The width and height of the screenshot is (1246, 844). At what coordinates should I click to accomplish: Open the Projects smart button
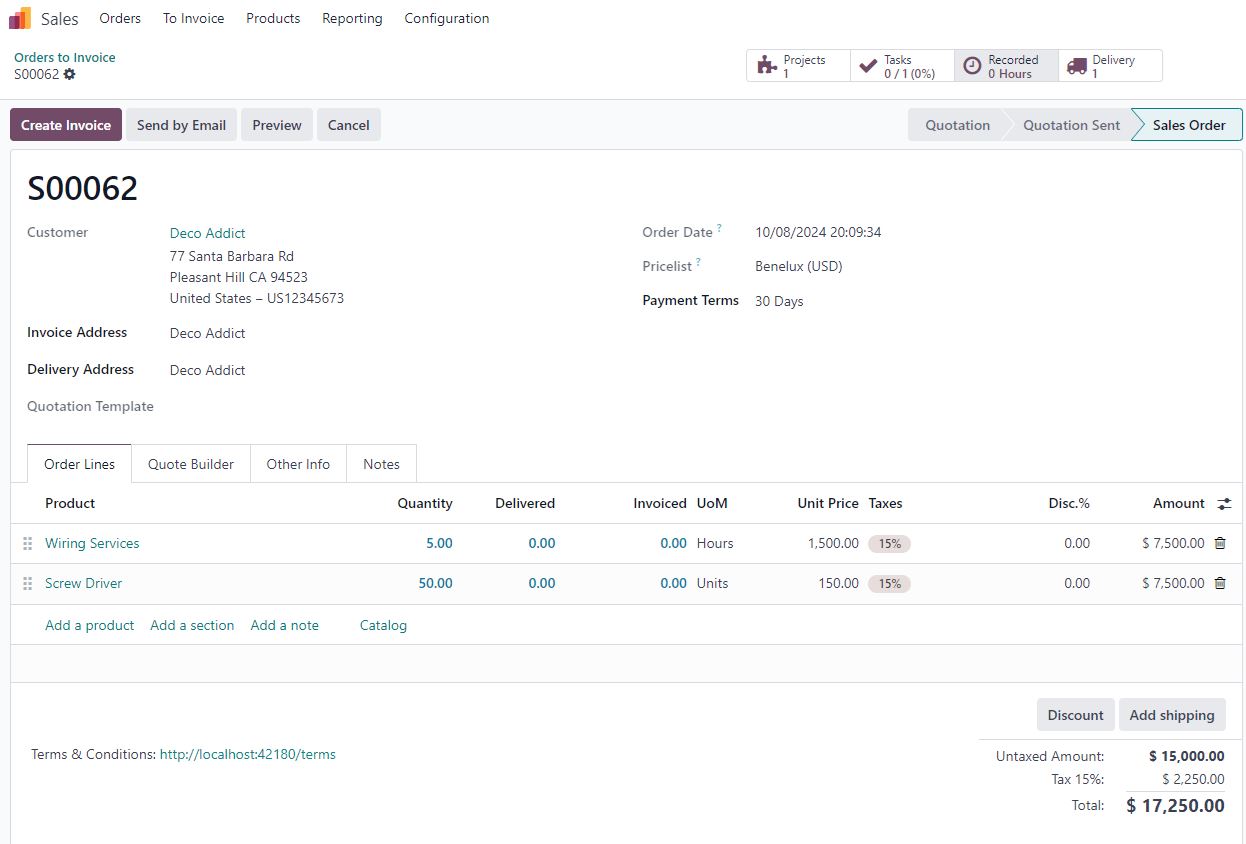[798, 66]
